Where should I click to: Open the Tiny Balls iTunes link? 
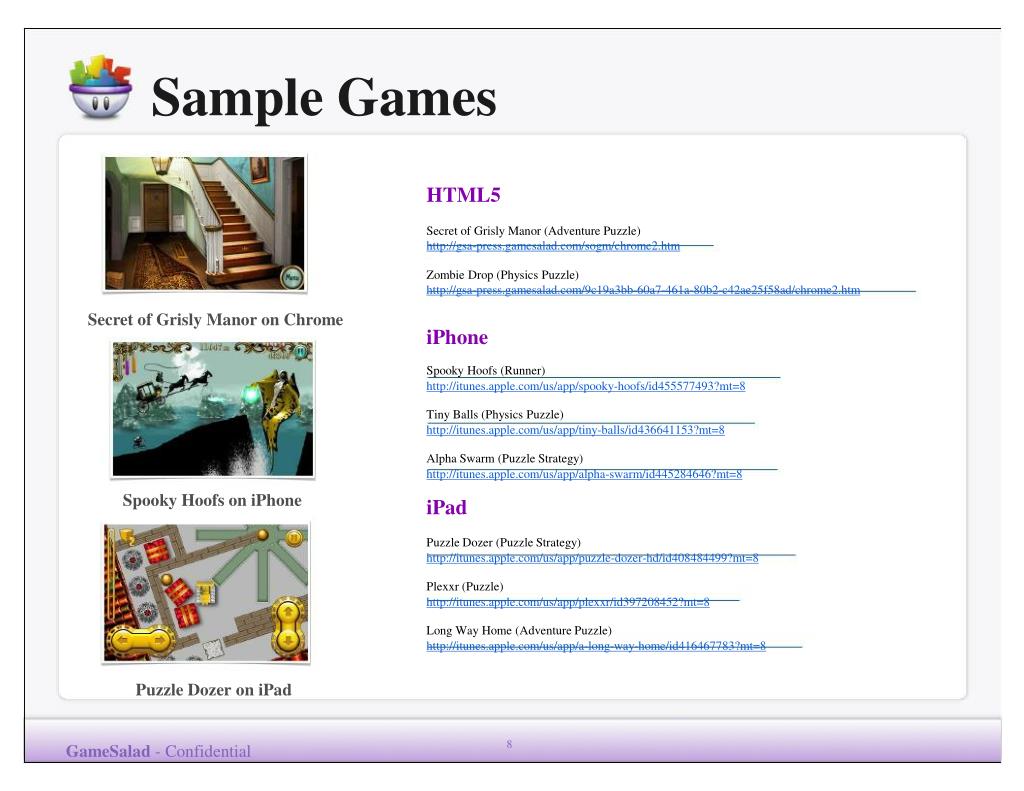tap(575, 430)
